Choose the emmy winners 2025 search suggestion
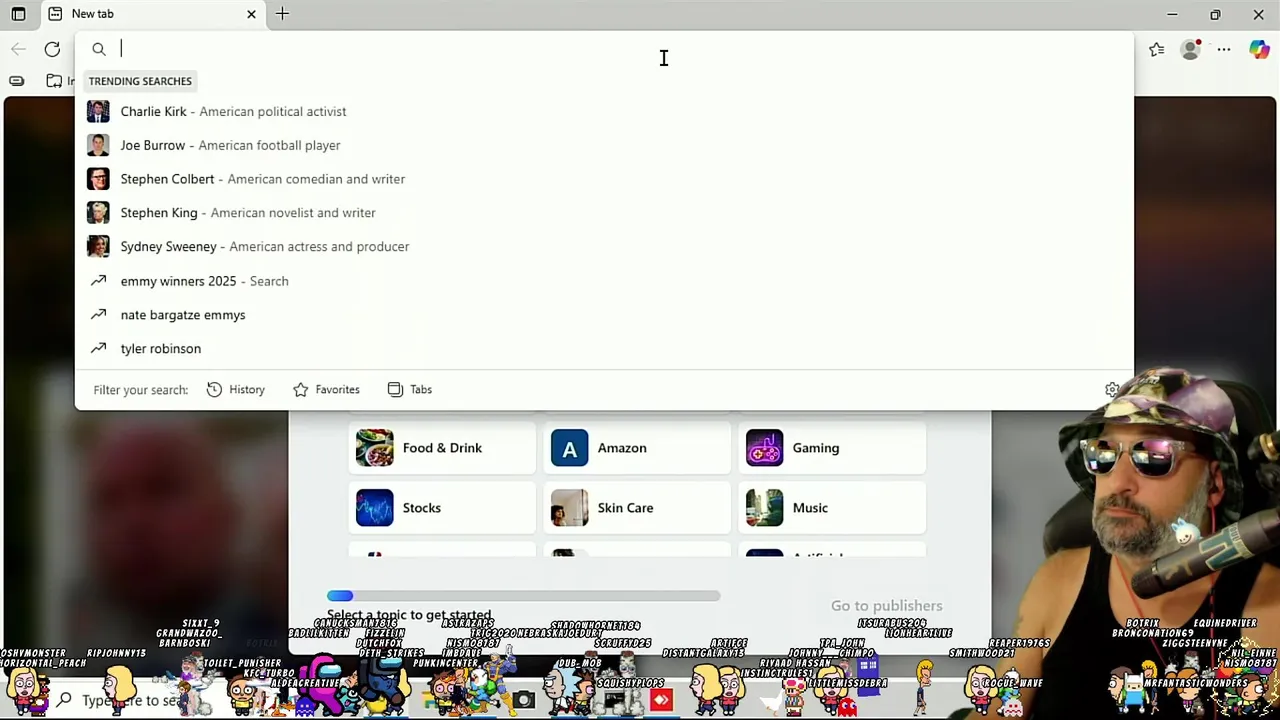 [604, 281]
